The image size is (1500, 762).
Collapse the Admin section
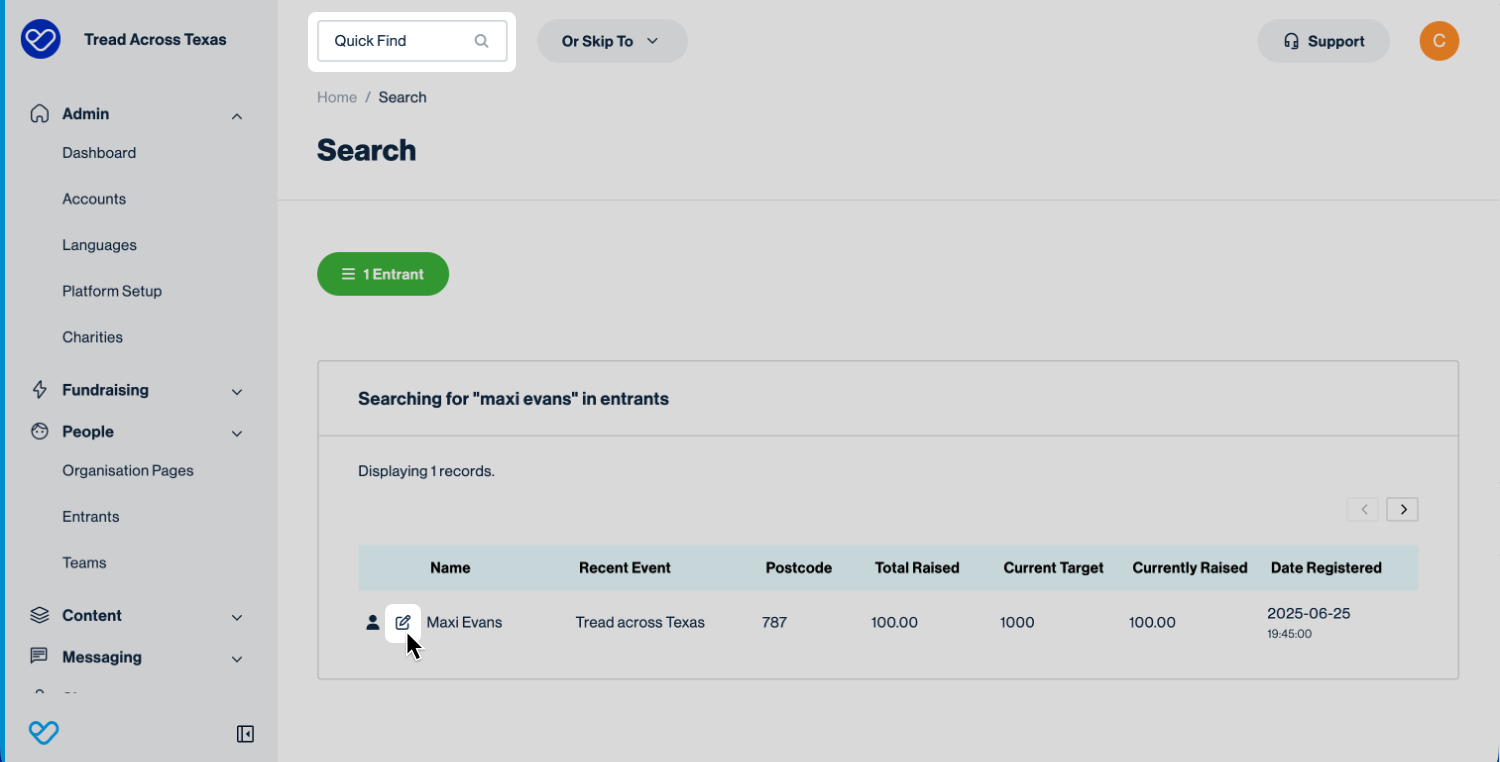coord(237,116)
